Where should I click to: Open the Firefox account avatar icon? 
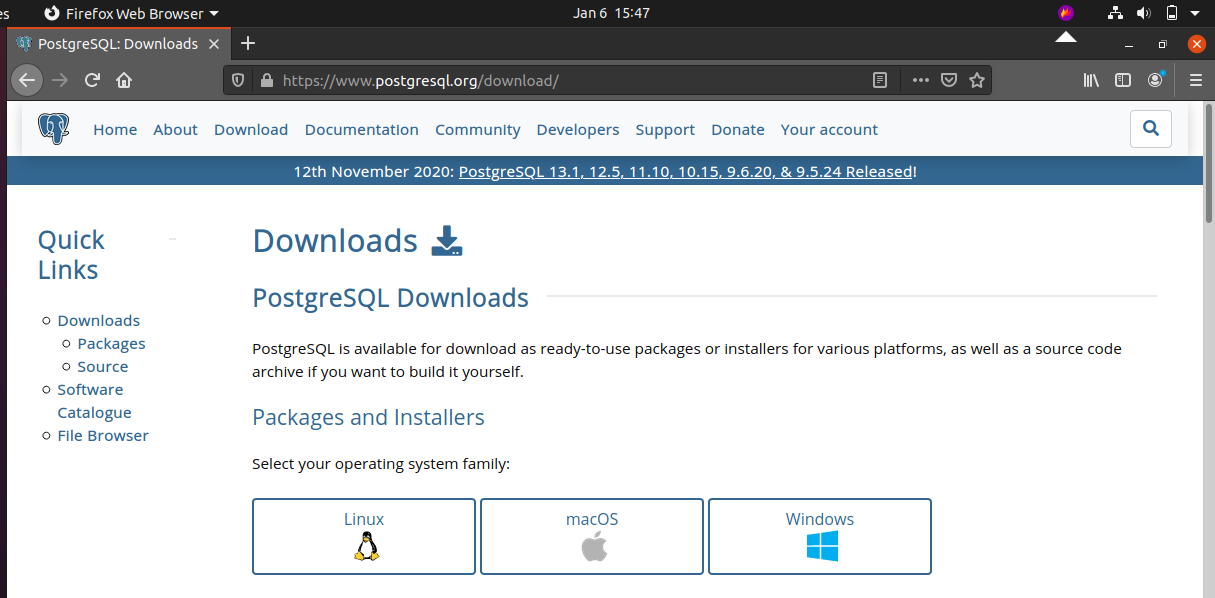(x=1156, y=80)
